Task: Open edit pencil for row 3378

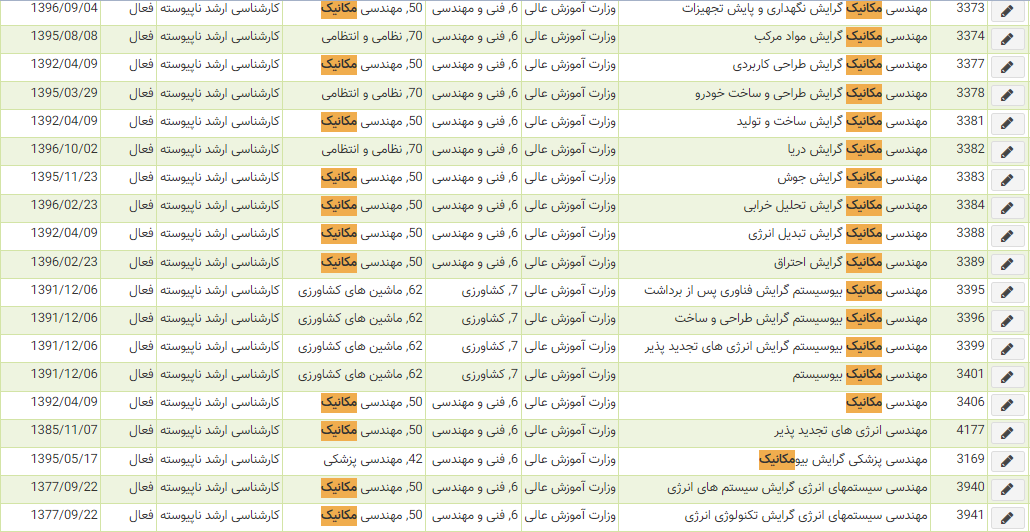Action: (1007, 95)
